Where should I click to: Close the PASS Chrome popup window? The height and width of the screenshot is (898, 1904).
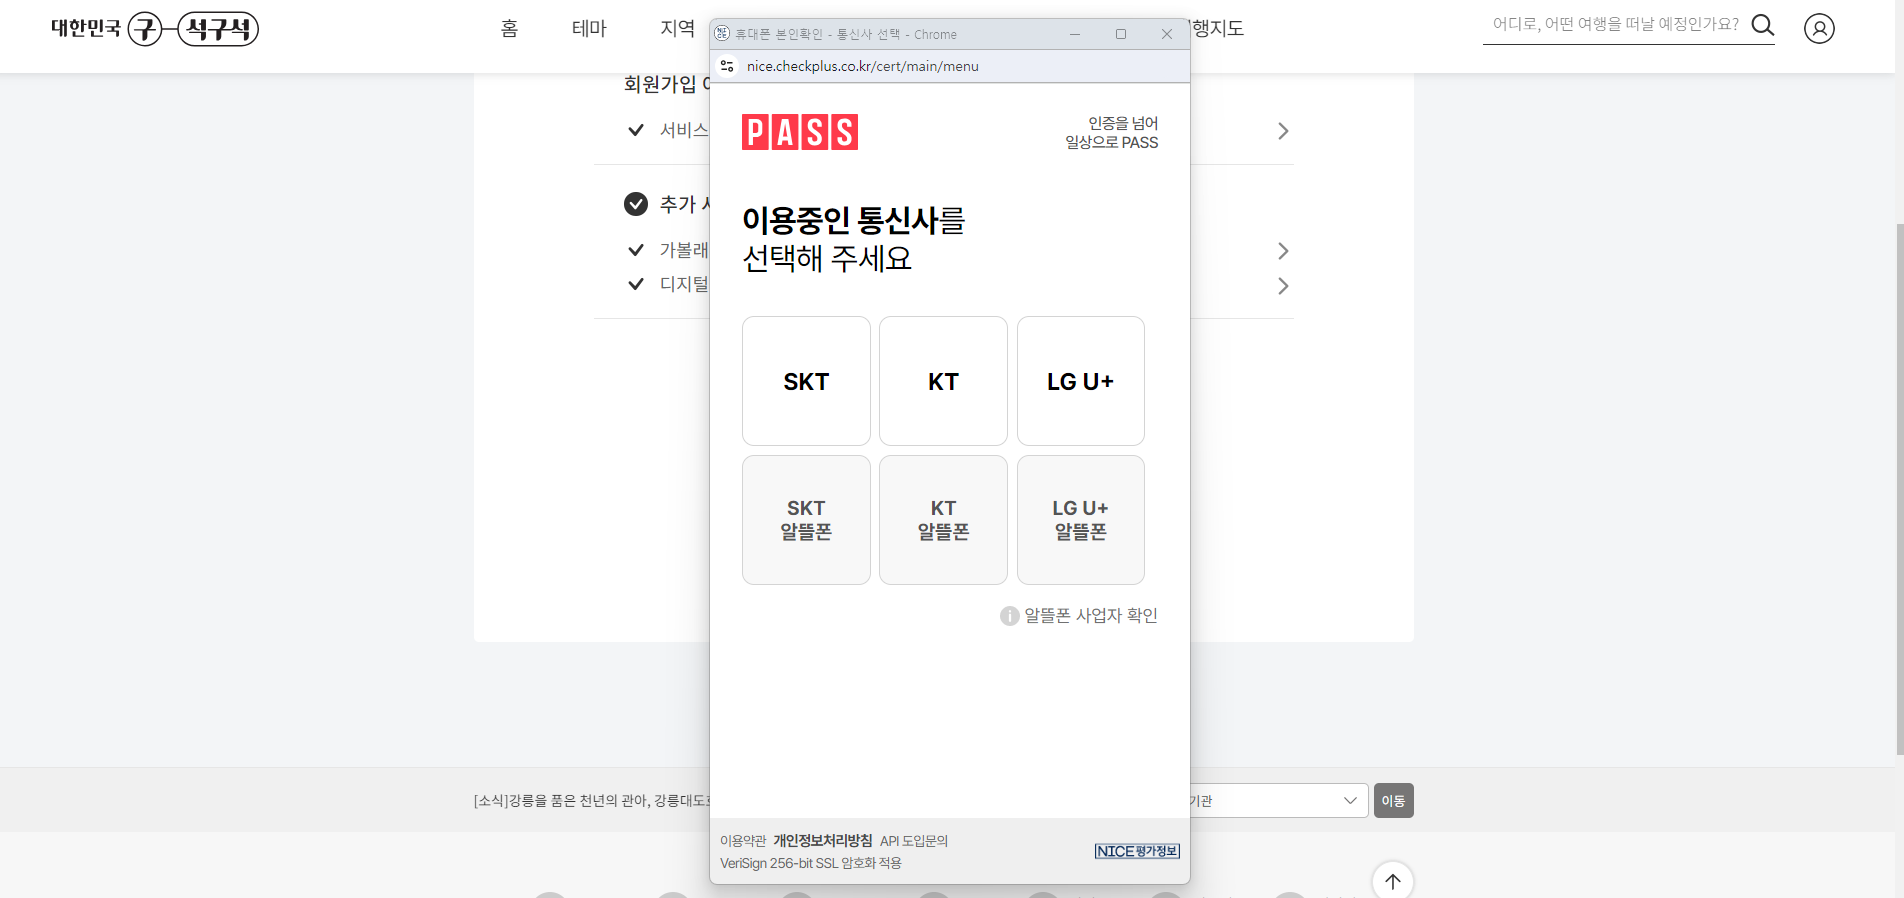point(1167,34)
